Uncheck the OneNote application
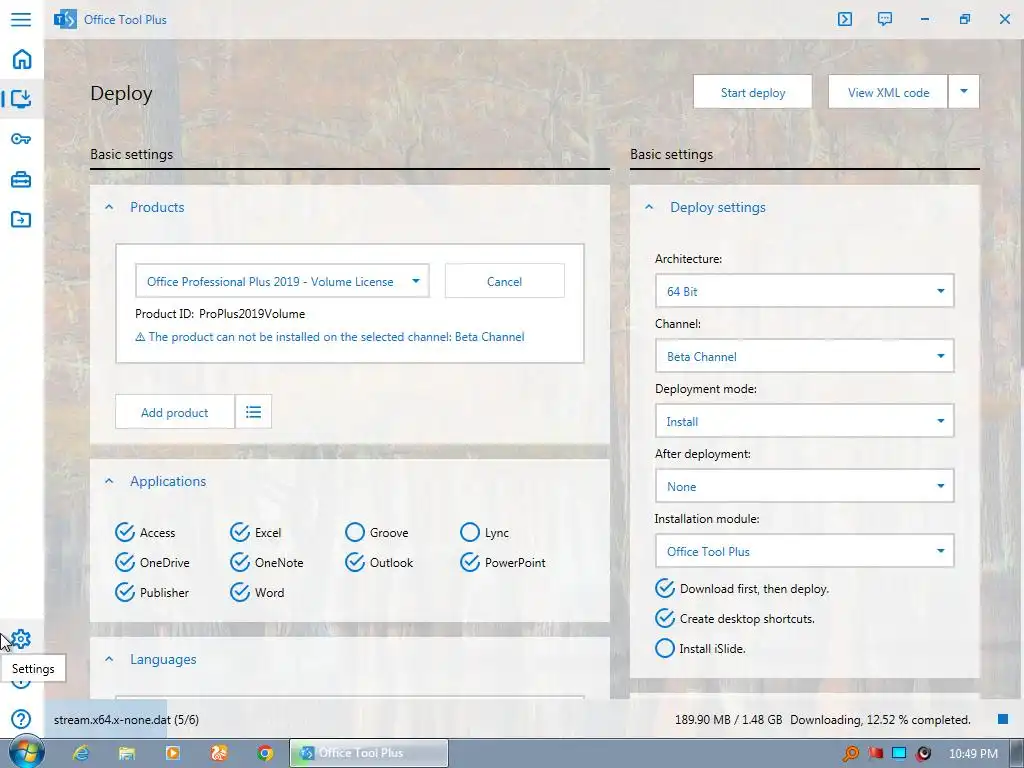Screen dimensions: 1024x768 (240, 562)
